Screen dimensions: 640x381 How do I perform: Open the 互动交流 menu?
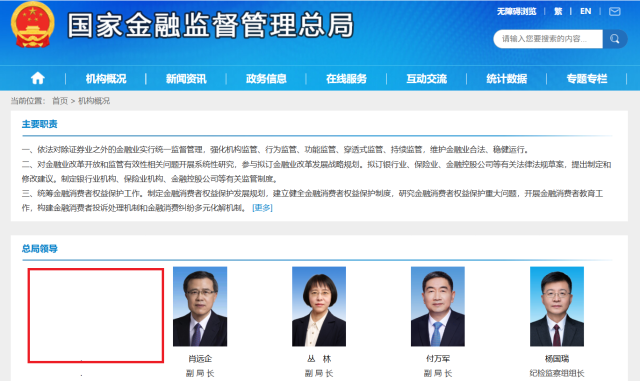tap(426, 78)
